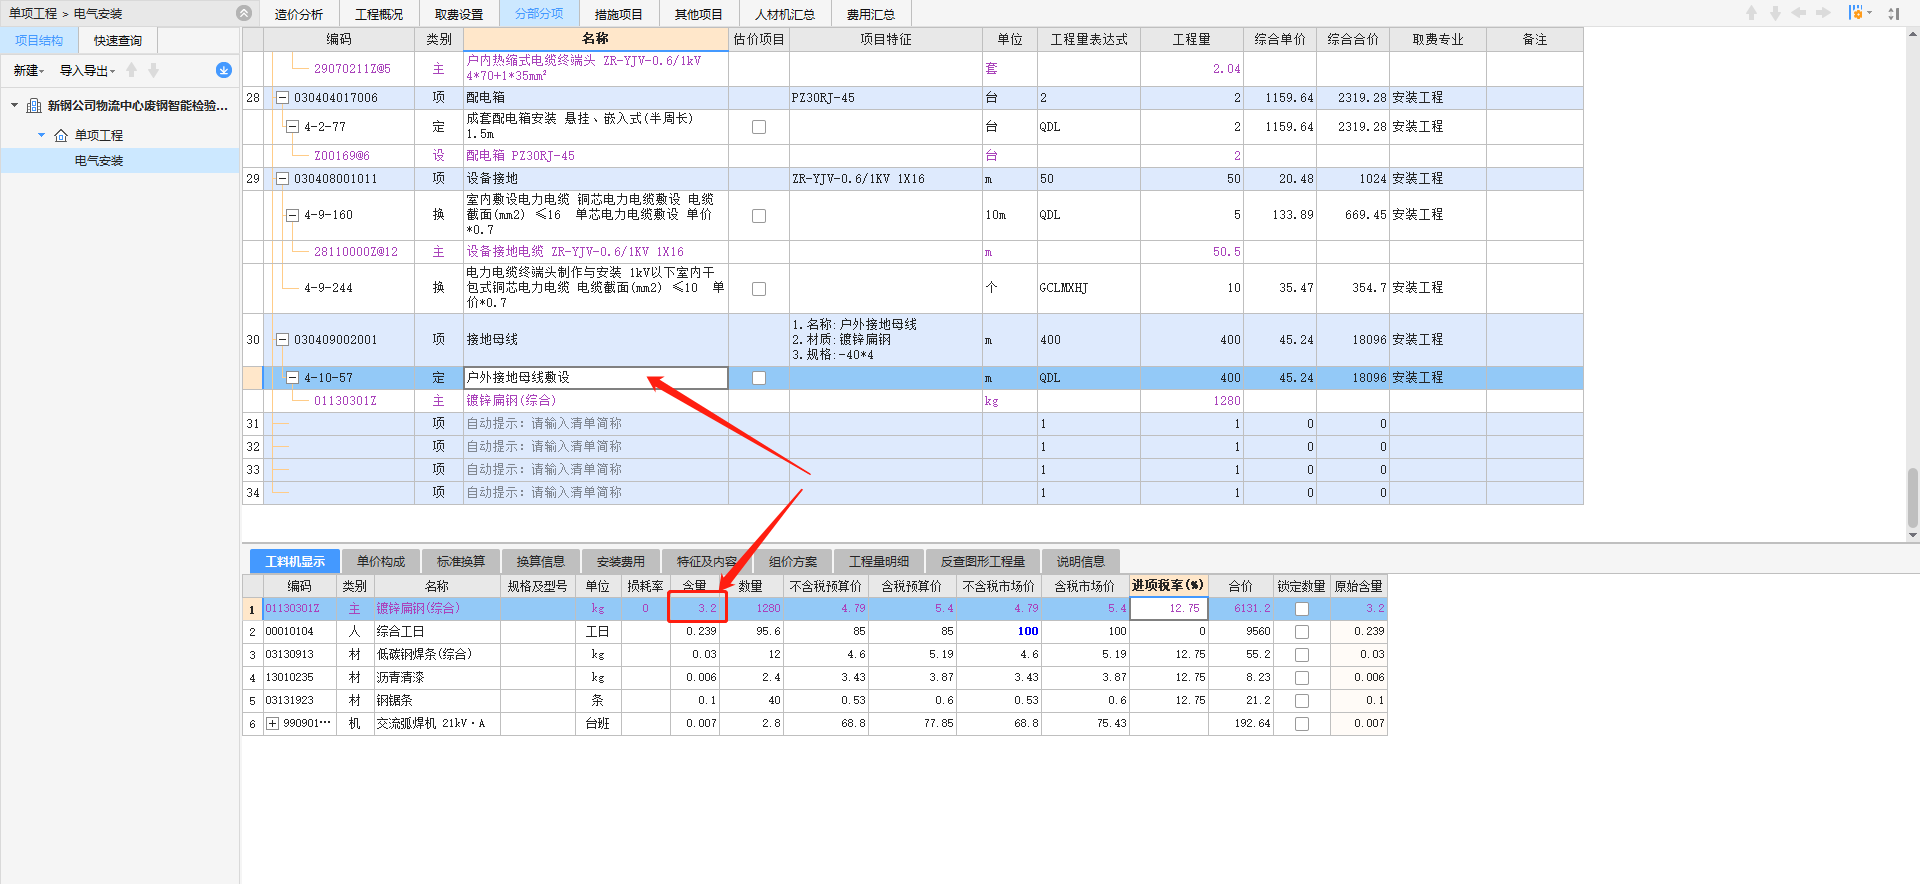The image size is (1920, 884).
Task: Open the 单价构成 tab in bottom panel
Action: (381, 562)
